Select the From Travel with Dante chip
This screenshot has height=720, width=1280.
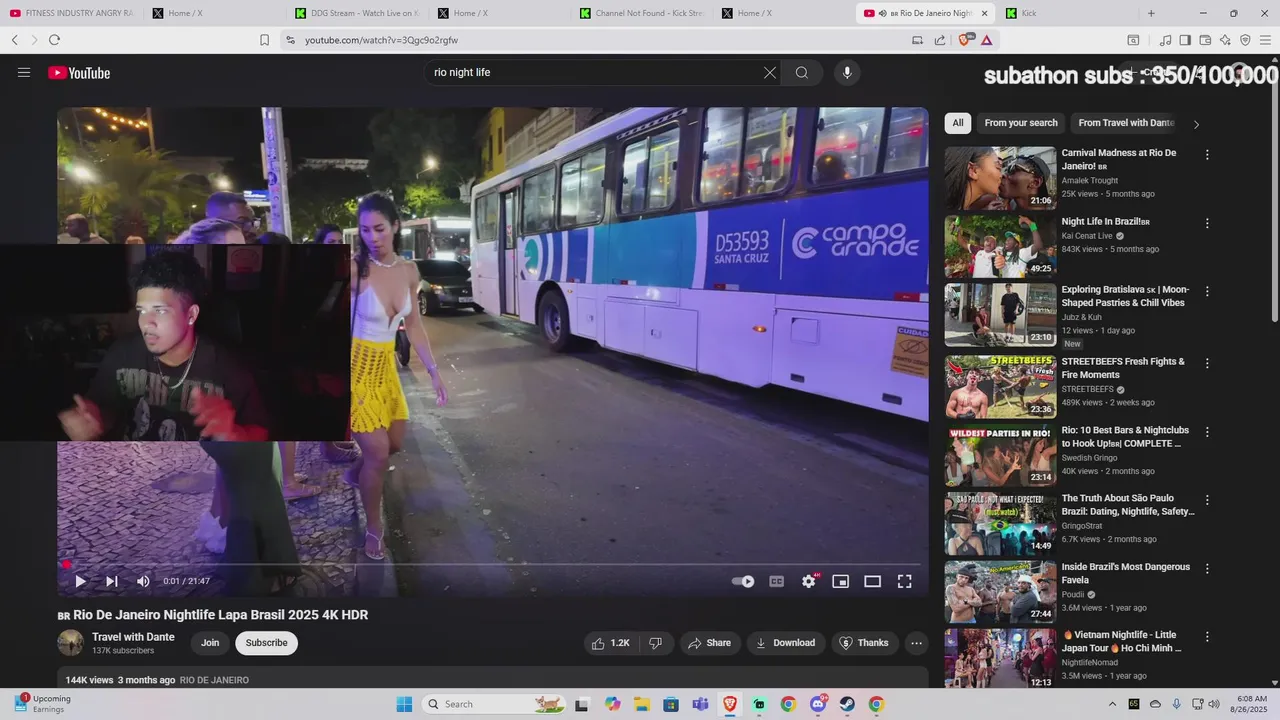click(1126, 123)
